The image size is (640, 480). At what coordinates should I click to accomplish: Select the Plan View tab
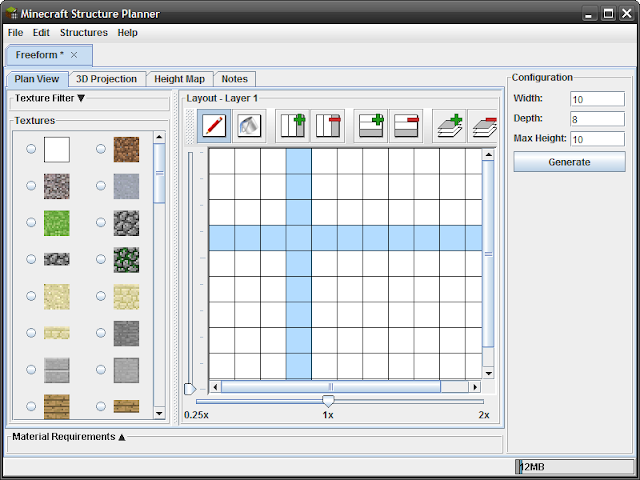37,79
